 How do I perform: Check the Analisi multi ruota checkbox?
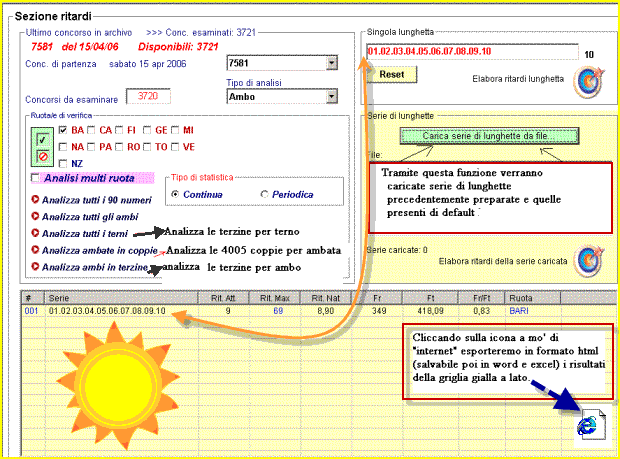pyautogui.click(x=35, y=178)
